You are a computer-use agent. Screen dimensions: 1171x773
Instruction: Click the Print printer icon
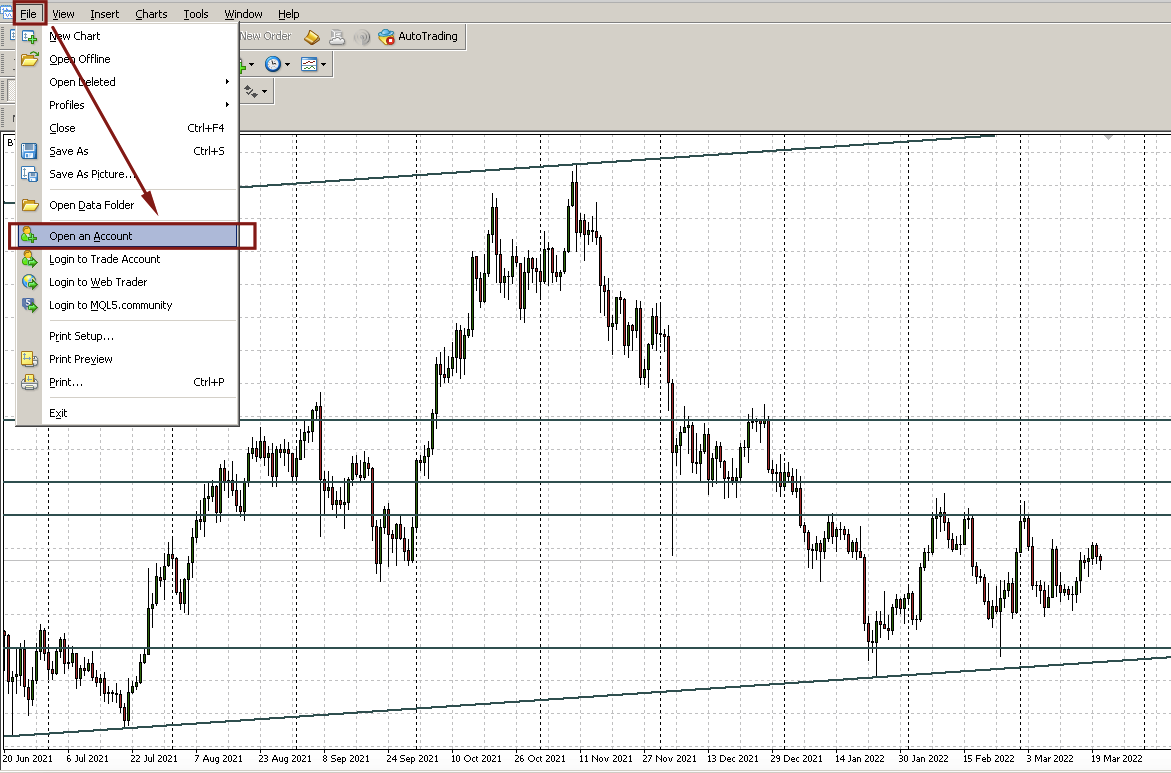pyautogui.click(x=29, y=382)
